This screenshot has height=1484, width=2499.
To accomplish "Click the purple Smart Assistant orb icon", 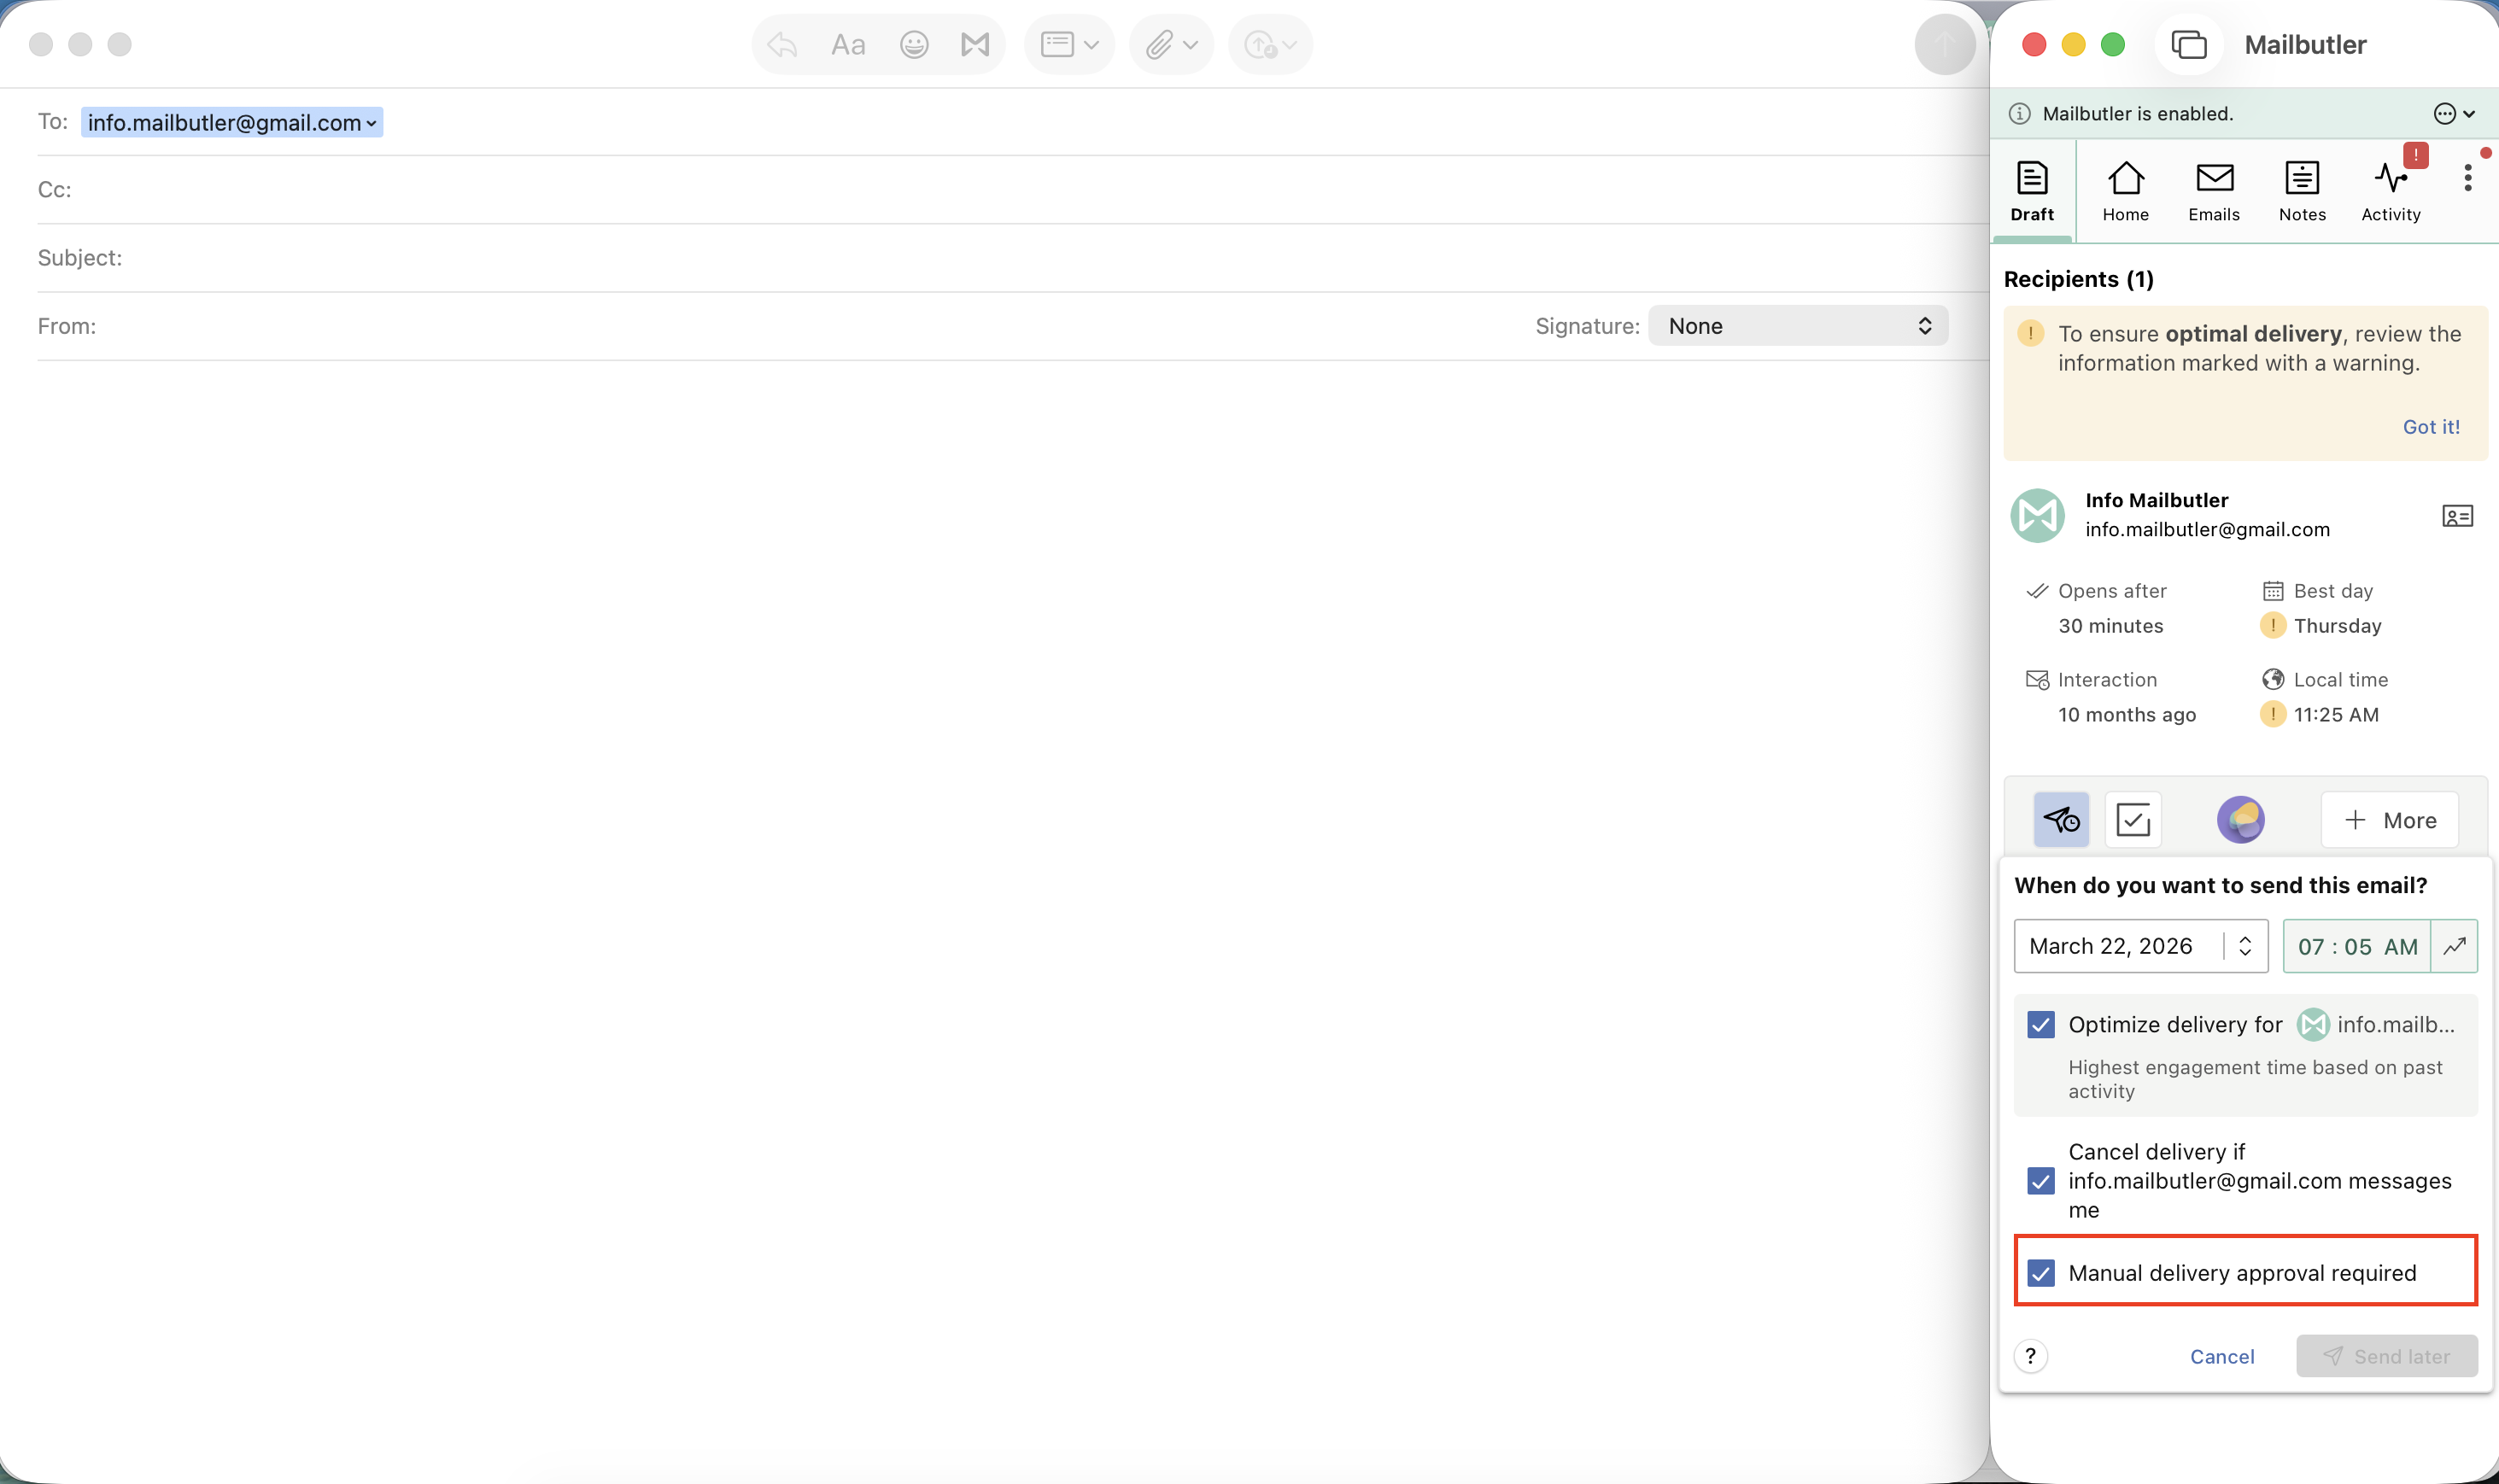I will (2240, 820).
